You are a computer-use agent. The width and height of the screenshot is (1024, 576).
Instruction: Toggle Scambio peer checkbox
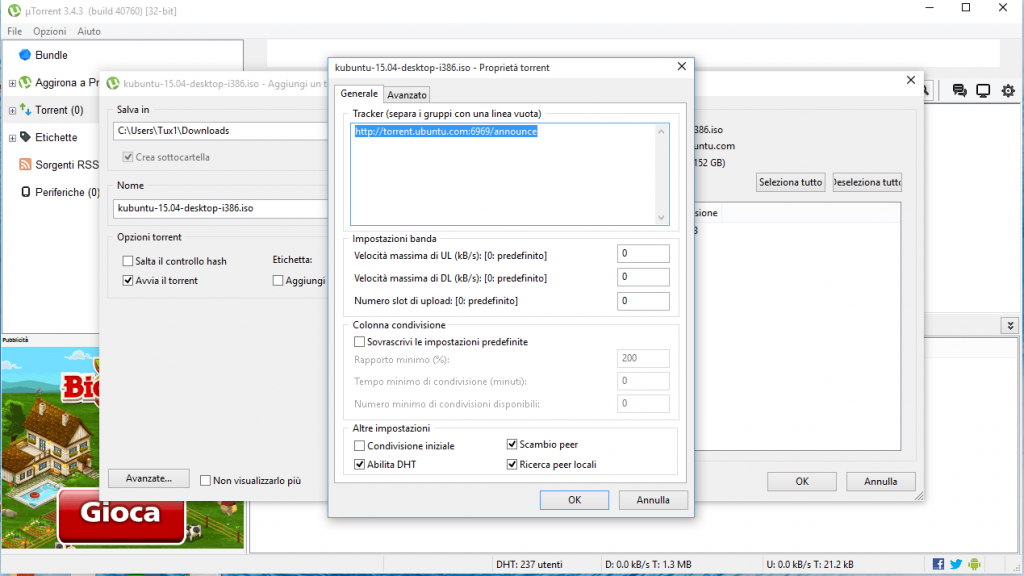click(512, 445)
